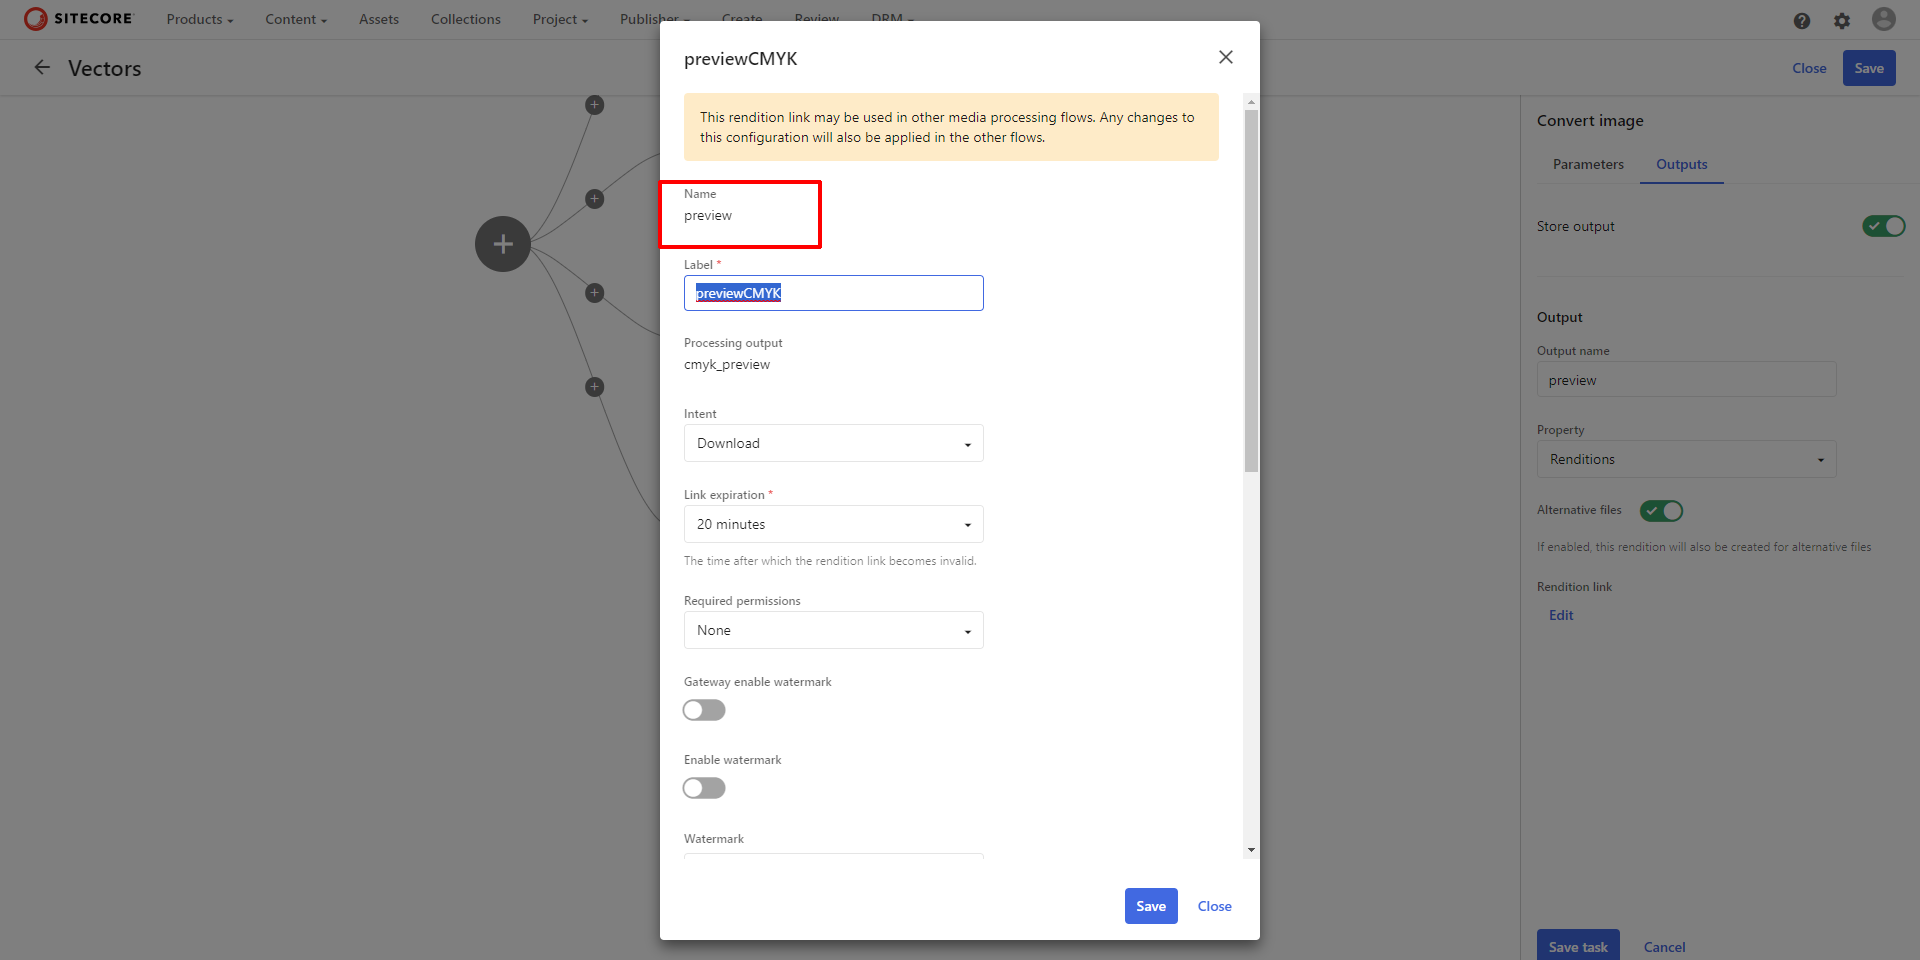1920x960 pixels.
Task: Click Save in the previewCMYK dialog
Action: pos(1151,906)
